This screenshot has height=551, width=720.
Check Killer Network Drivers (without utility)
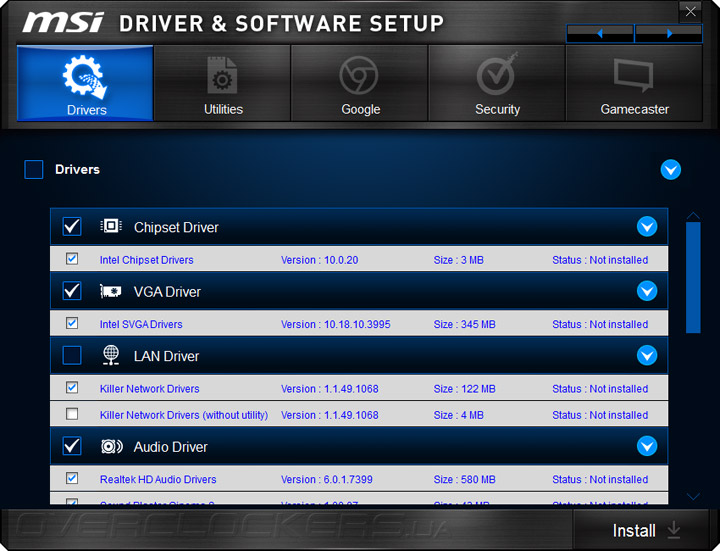(x=72, y=414)
